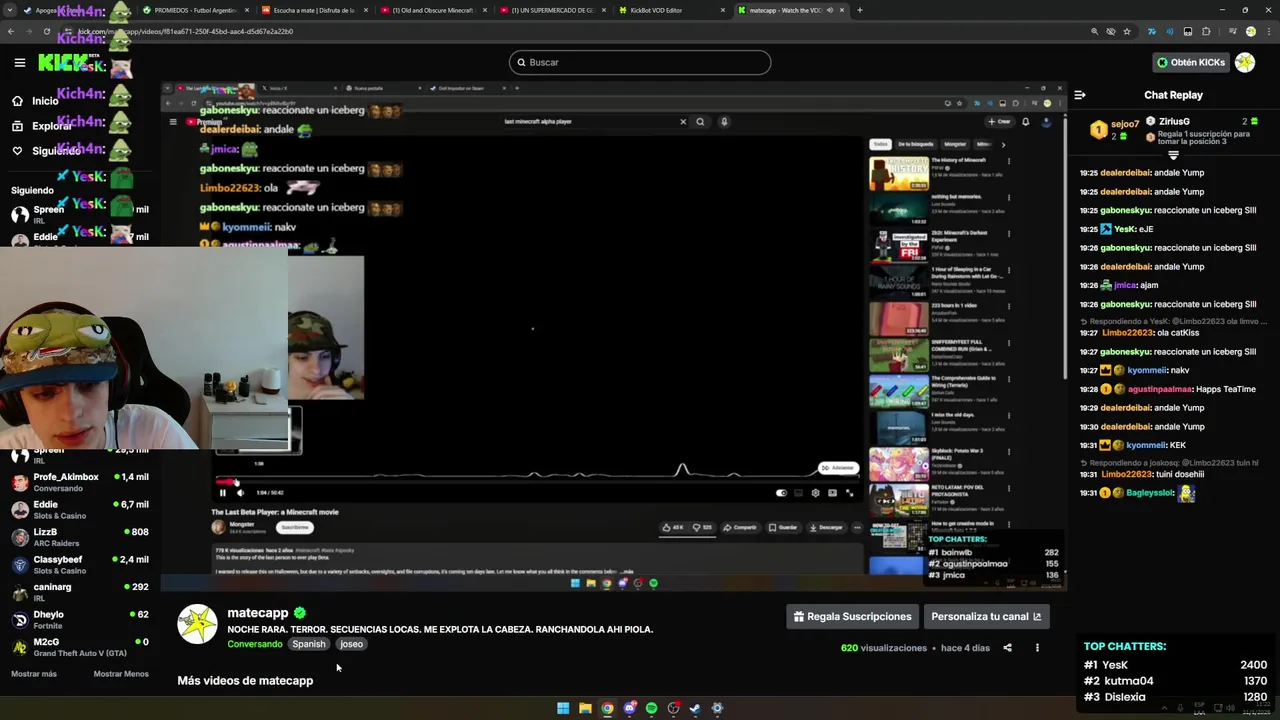Screen dimensions: 1280x720
Task: Open a new browser tab
Action: (x=860, y=10)
